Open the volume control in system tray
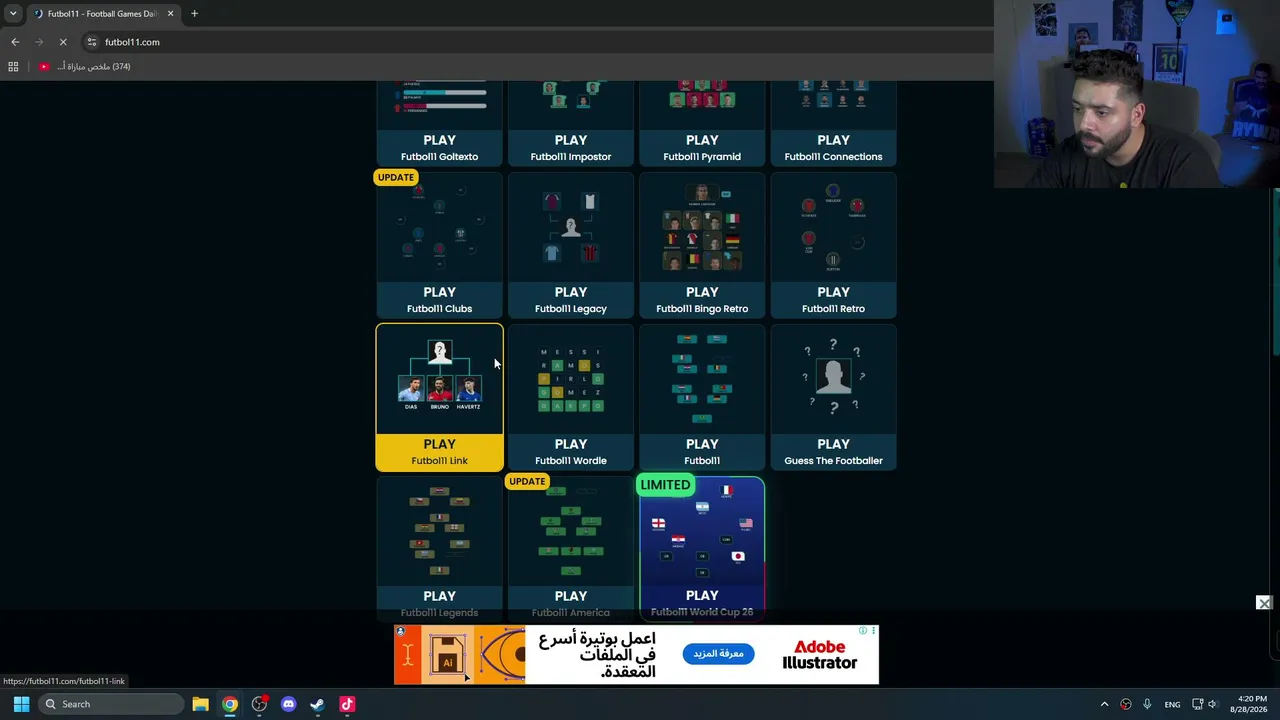The width and height of the screenshot is (1280, 720). (1213, 704)
